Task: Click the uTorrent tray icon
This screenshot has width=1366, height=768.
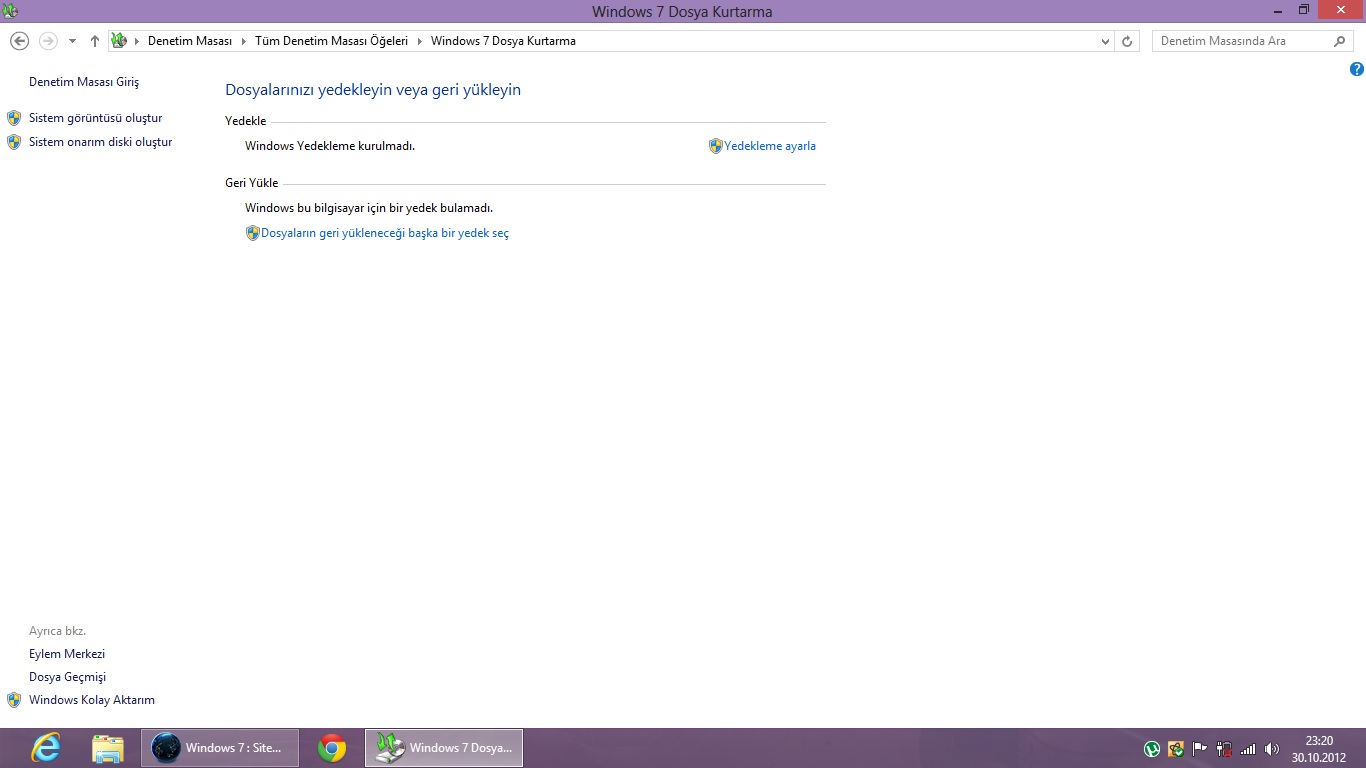Action: coord(1152,748)
